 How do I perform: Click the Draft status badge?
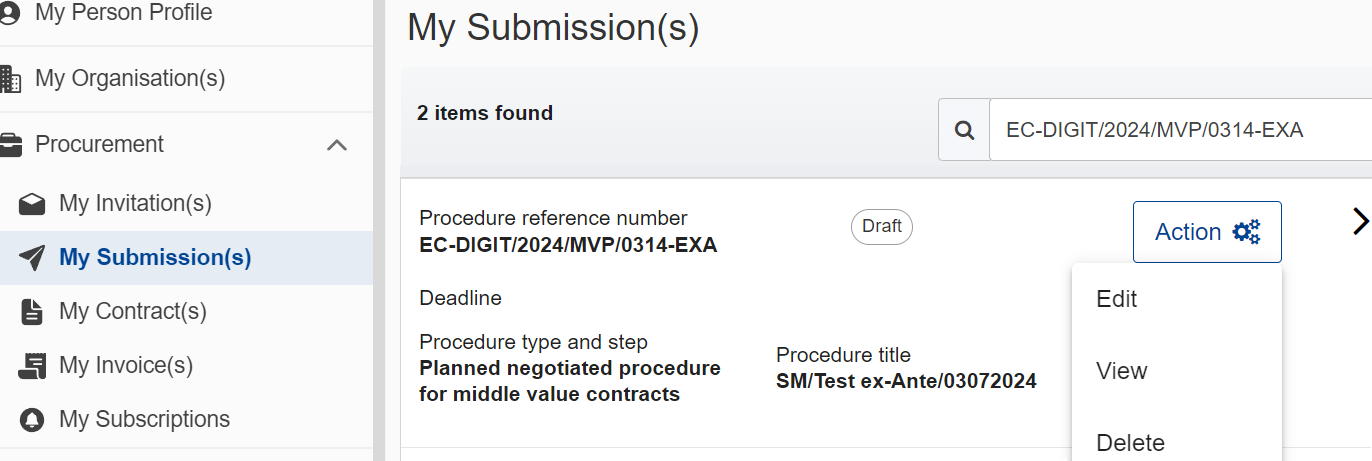point(882,227)
